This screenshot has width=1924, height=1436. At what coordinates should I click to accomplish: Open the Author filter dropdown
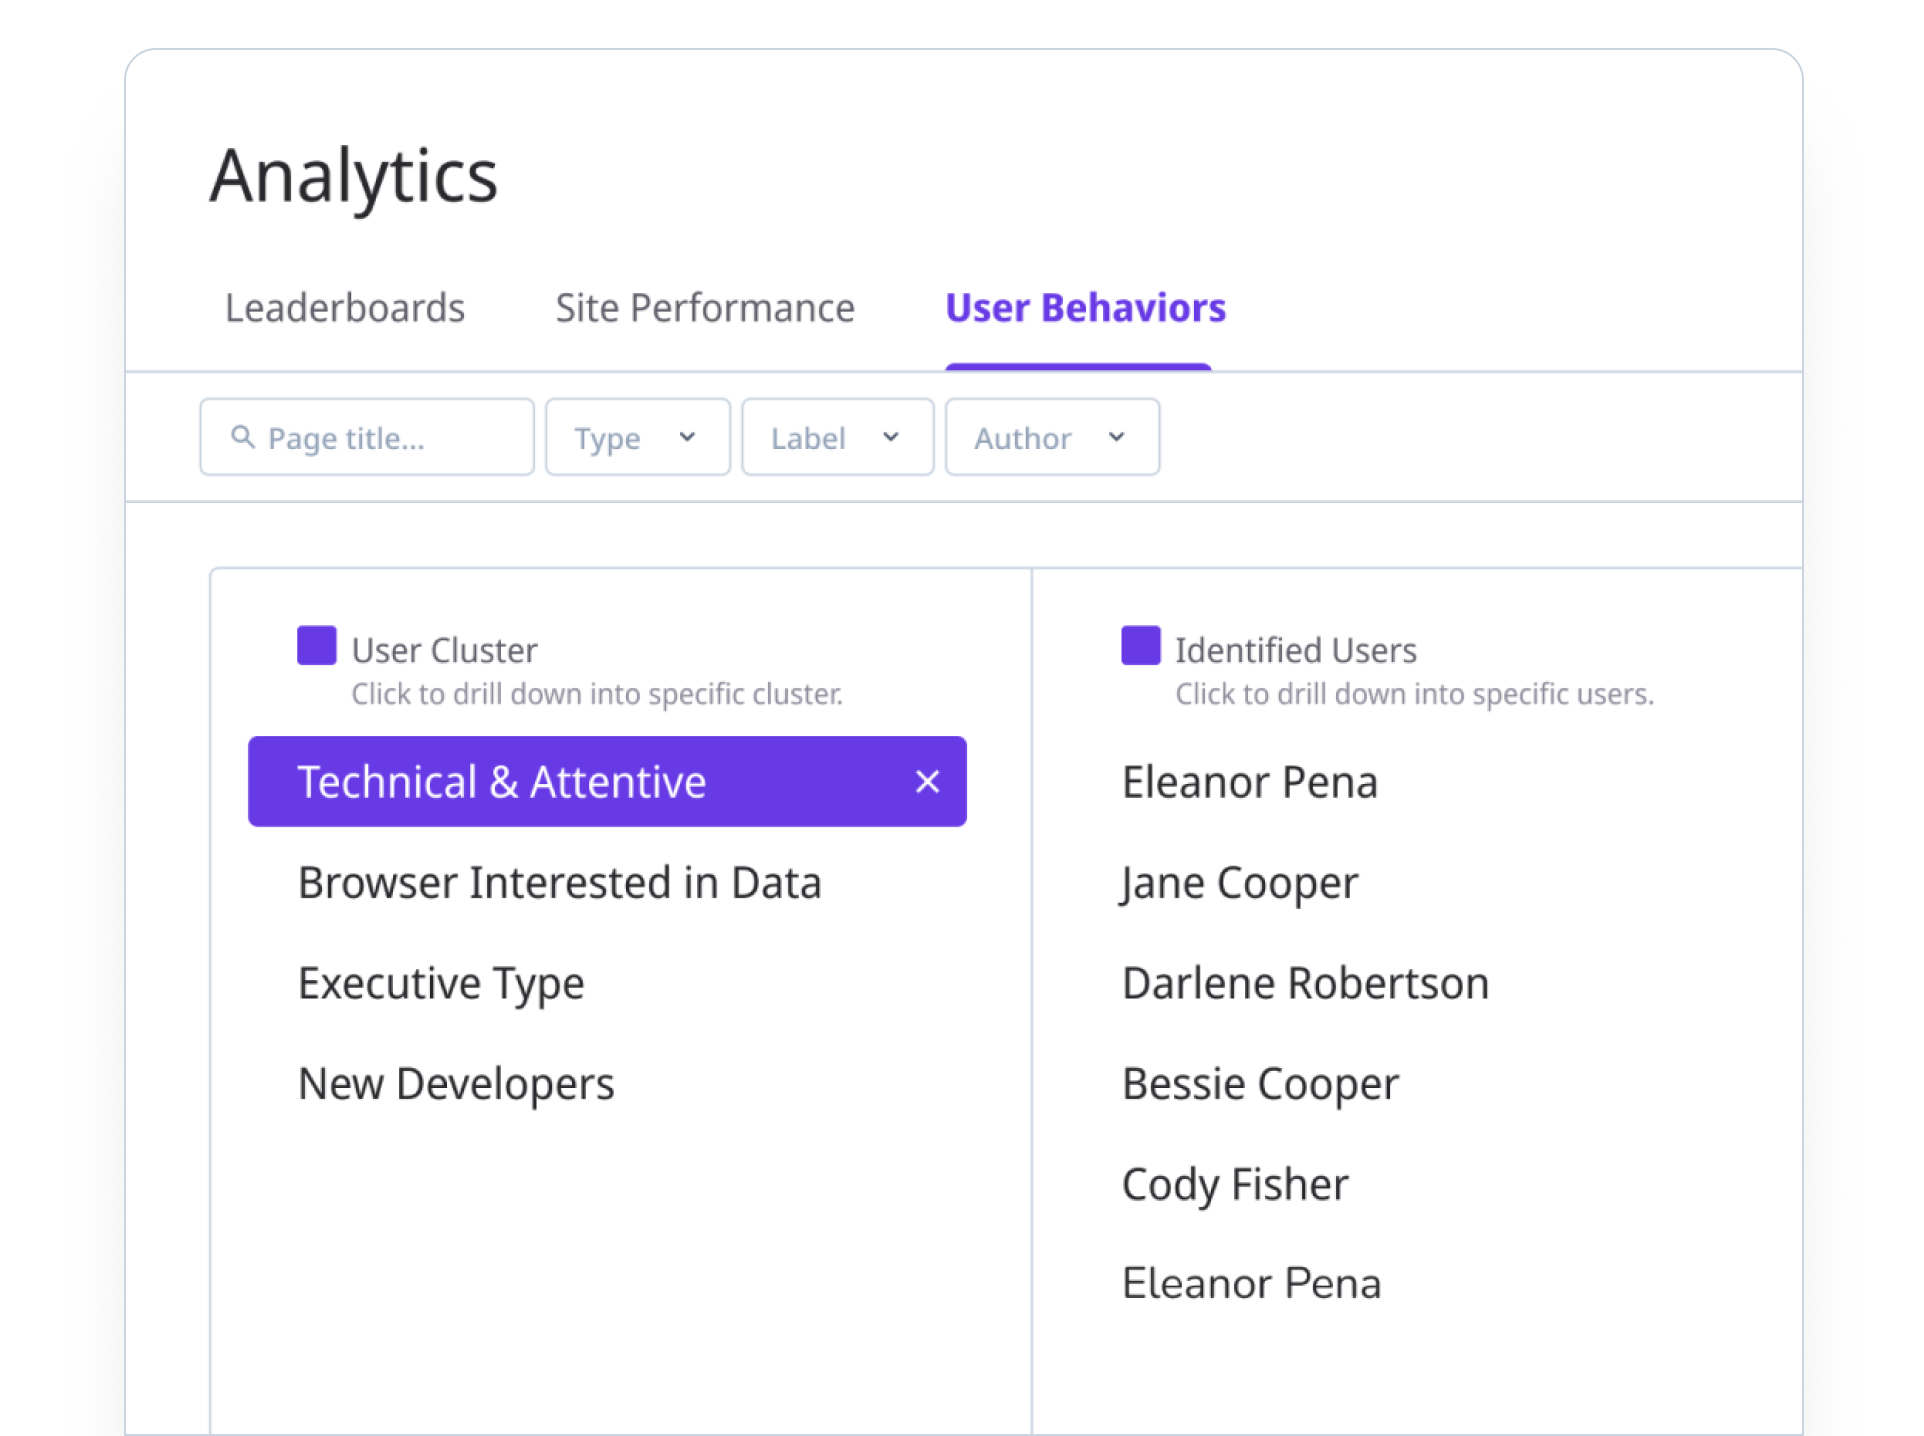[x=1051, y=437]
